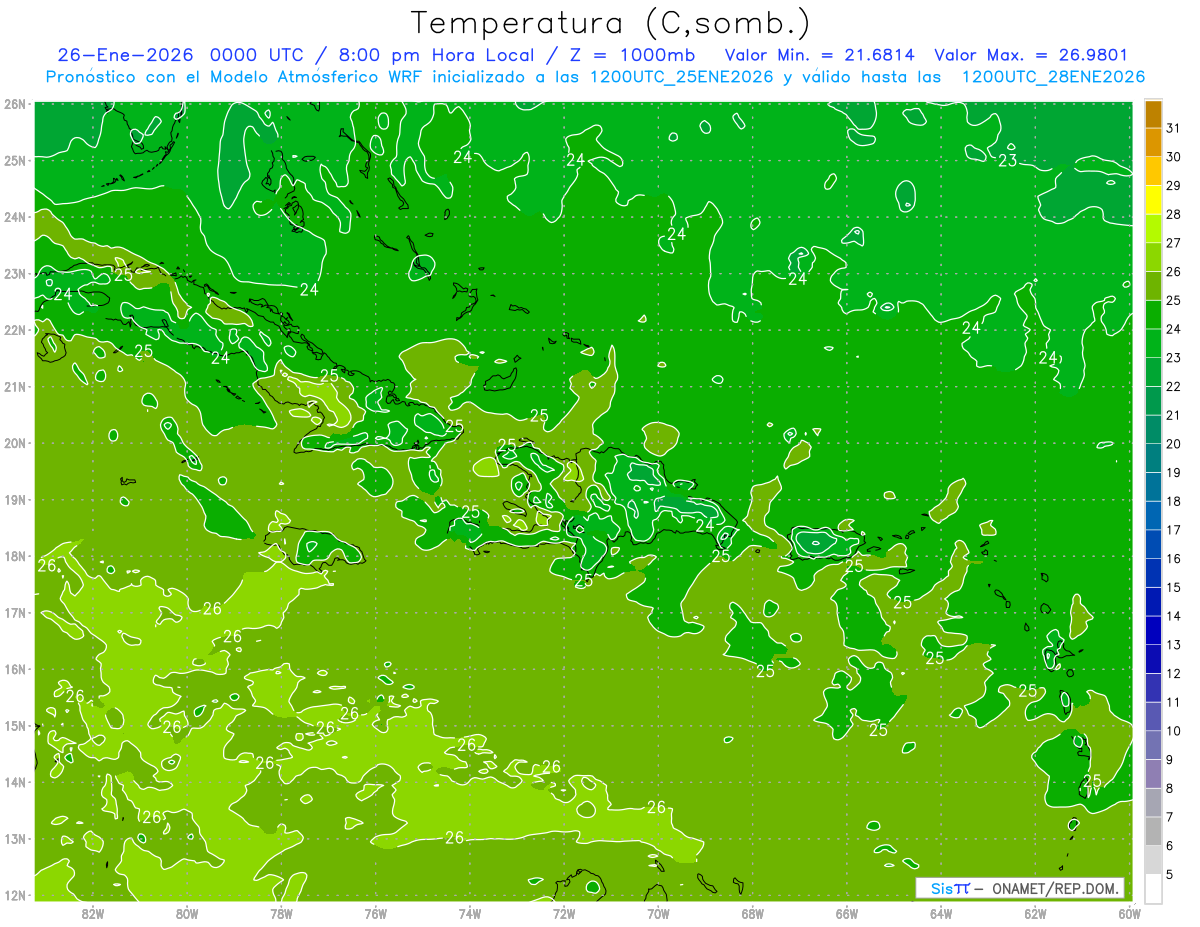The height and width of the screenshot is (927, 1200).
Task: Click the 80W longitude label
Action: 187,913
